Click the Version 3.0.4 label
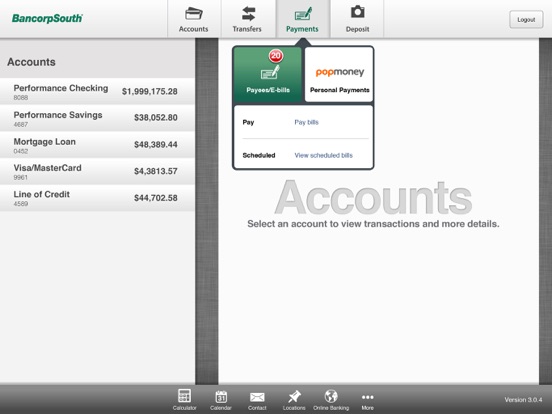Image resolution: width=552 pixels, height=414 pixels. click(523, 400)
